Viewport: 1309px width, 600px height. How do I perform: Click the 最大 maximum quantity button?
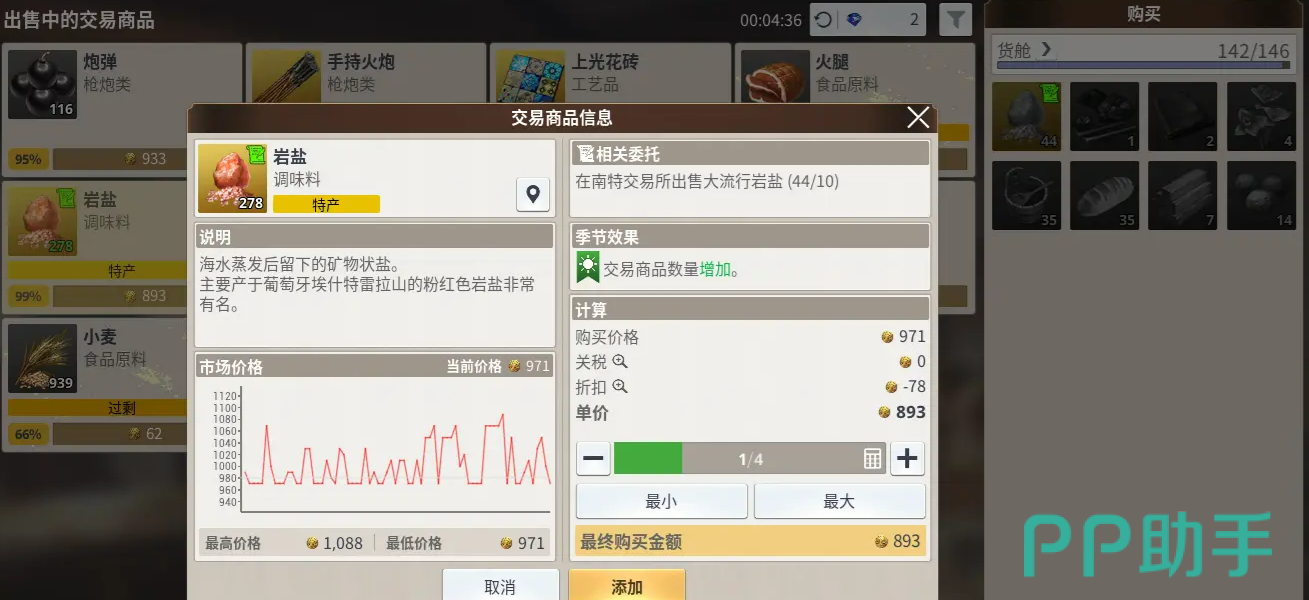tap(839, 501)
